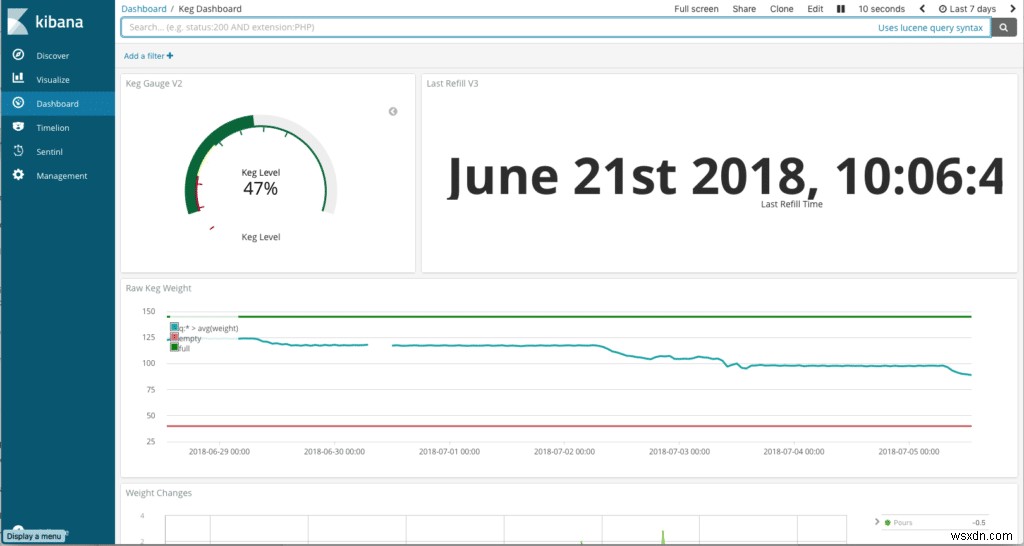Click Full screen in top menu
The height and width of the screenshot is (546, 1024).
pyautogui.click(x=696, y=9)
